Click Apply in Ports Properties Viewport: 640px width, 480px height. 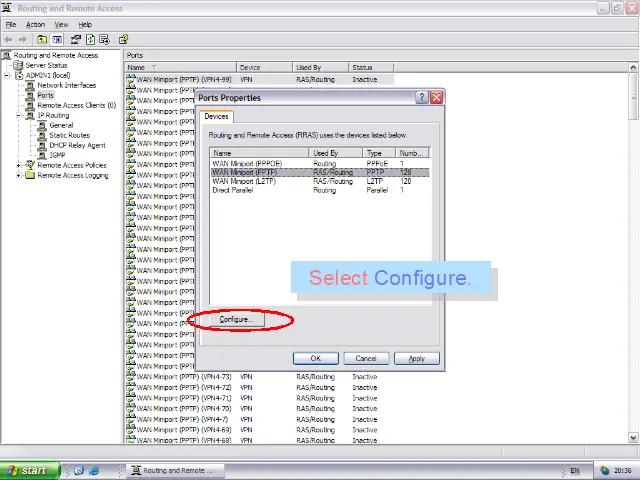click(x=417, y=358)
